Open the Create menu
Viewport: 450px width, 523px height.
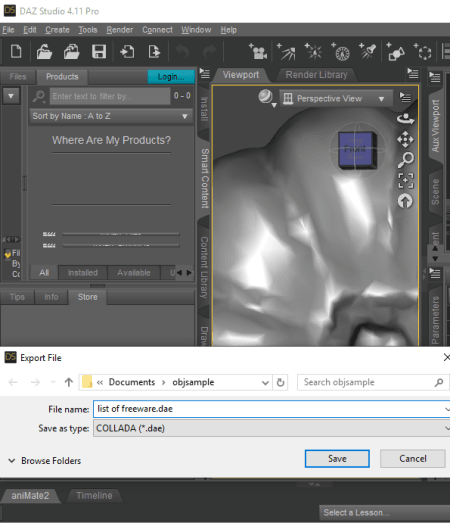click(x=57, y=30)
